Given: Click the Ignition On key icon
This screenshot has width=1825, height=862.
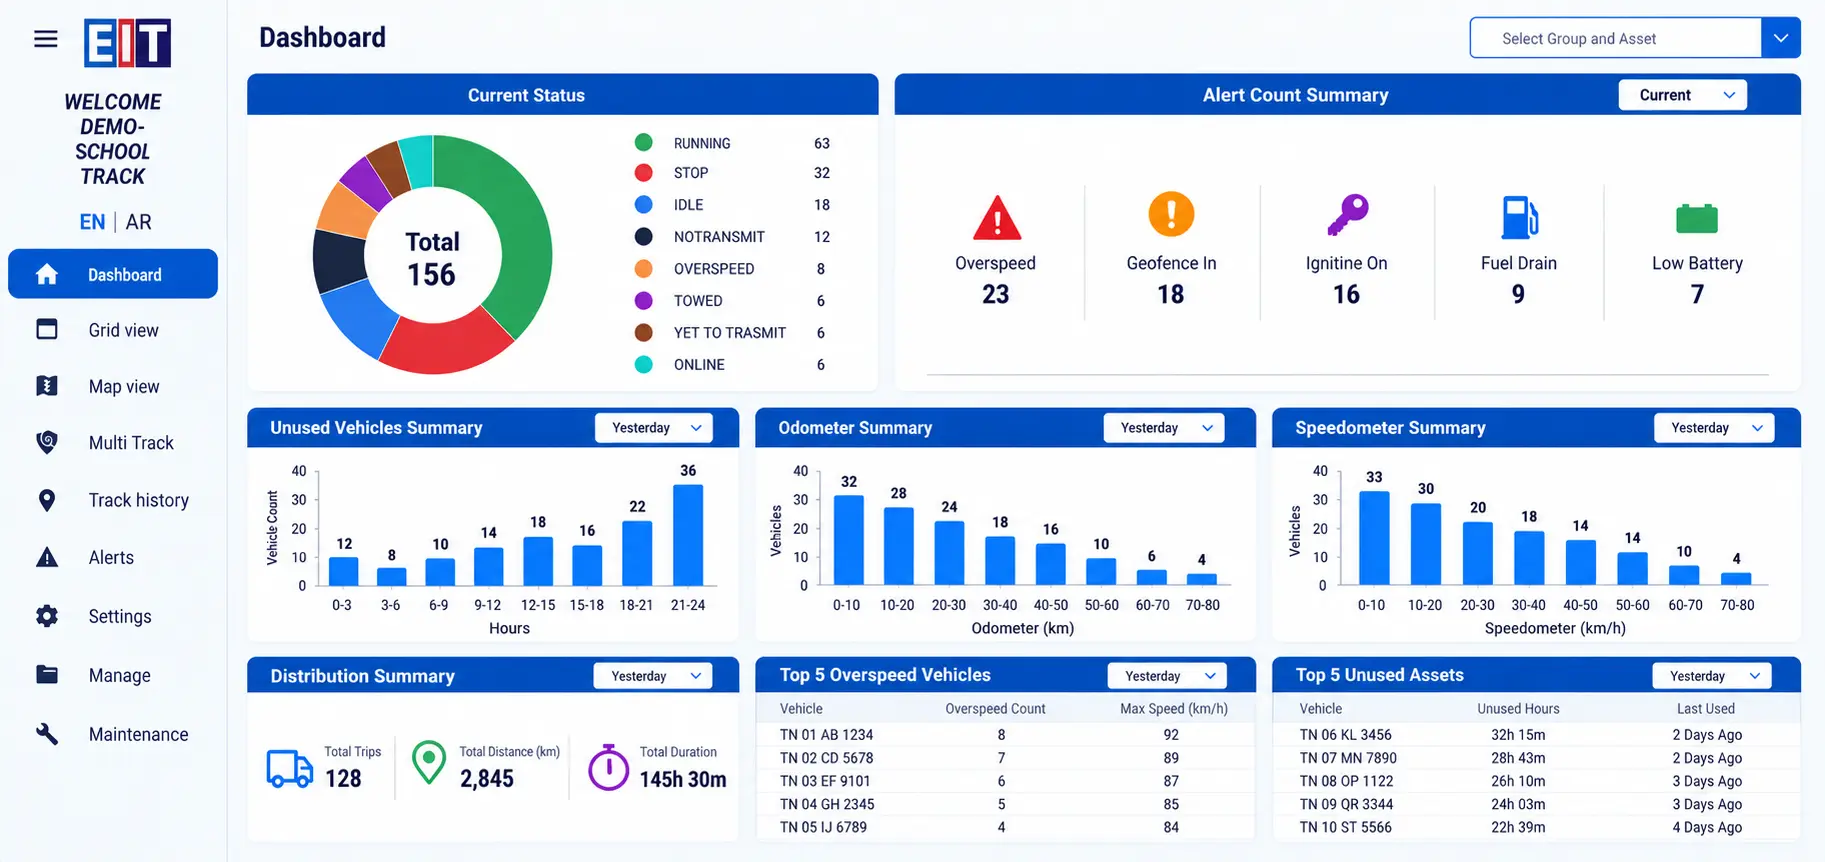Looking at the screenshot, I should (1347, 215).
